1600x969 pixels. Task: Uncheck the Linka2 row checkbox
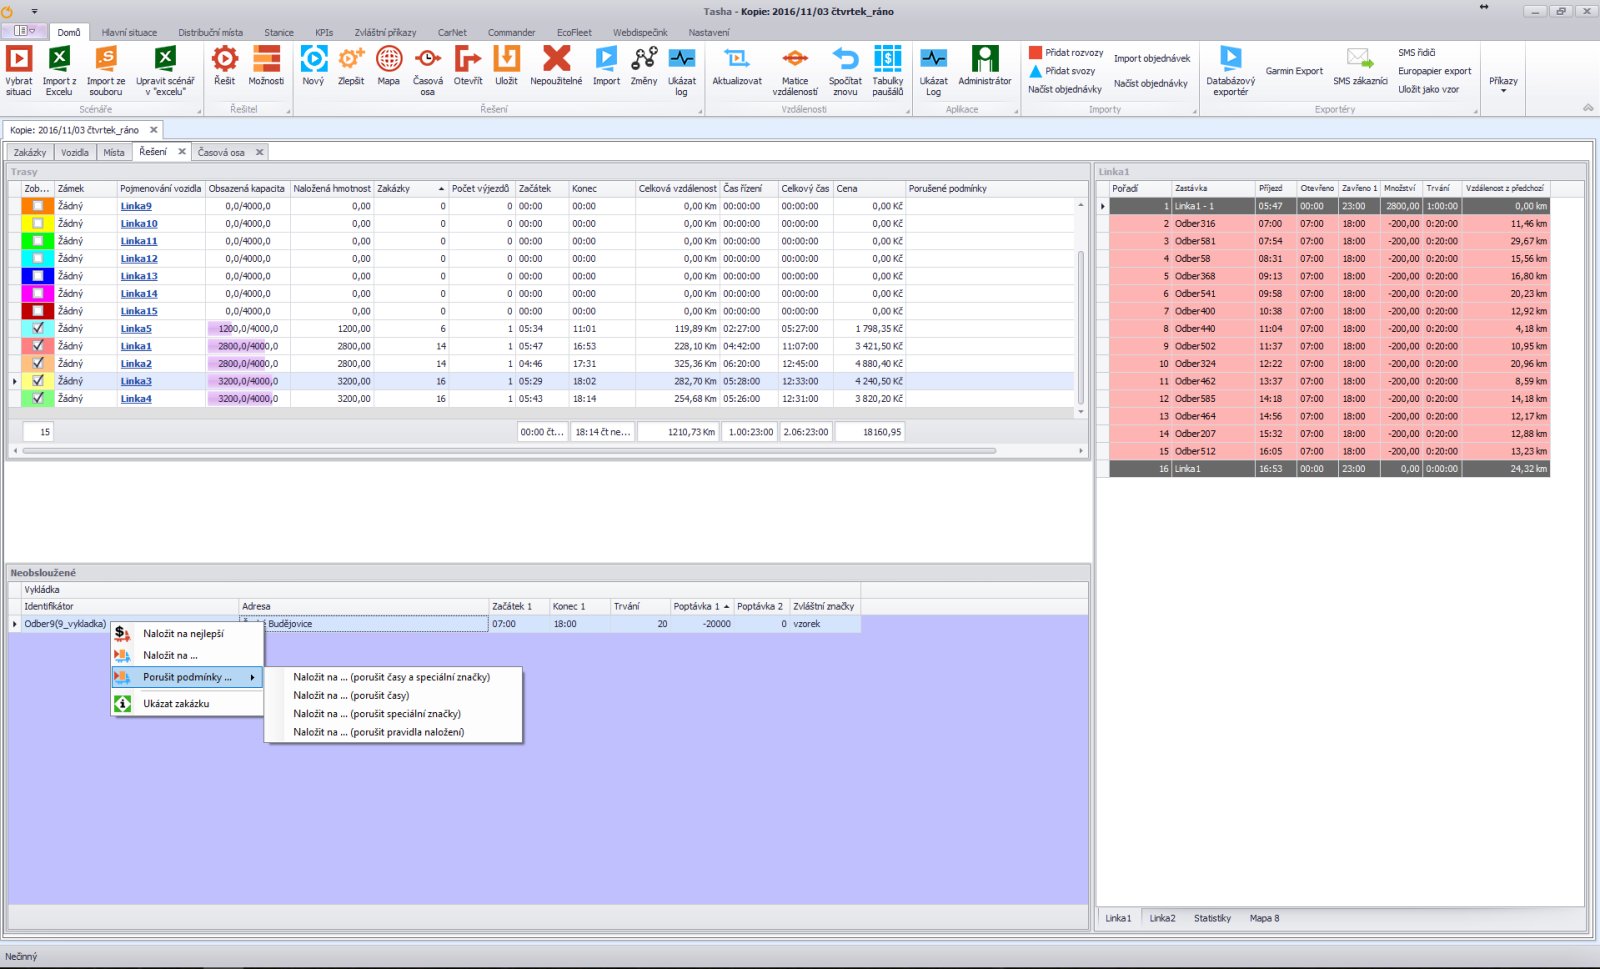pos(38,363)
